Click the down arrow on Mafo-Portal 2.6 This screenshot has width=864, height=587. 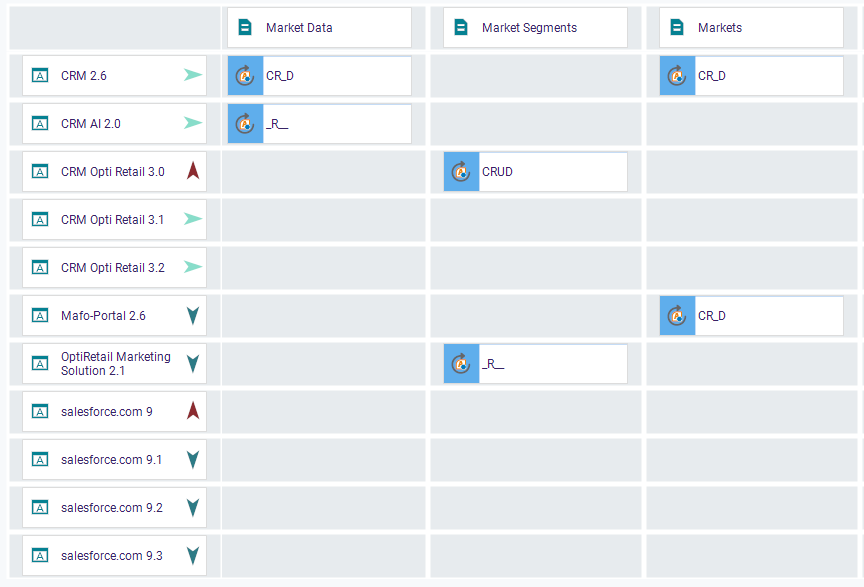(193, 316)
